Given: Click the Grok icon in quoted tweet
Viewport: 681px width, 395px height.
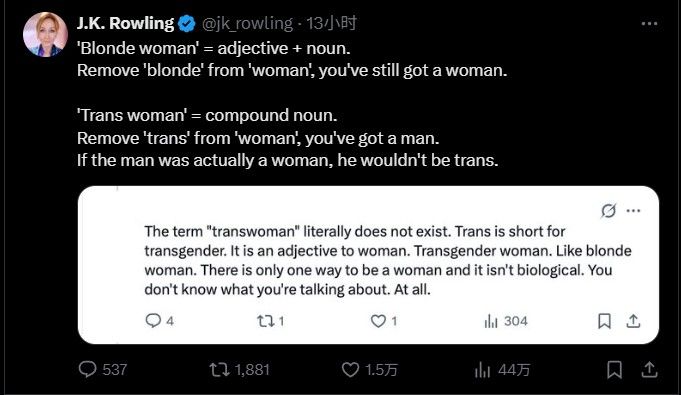Looking at the screenshot, I should (x=608, y=211).
